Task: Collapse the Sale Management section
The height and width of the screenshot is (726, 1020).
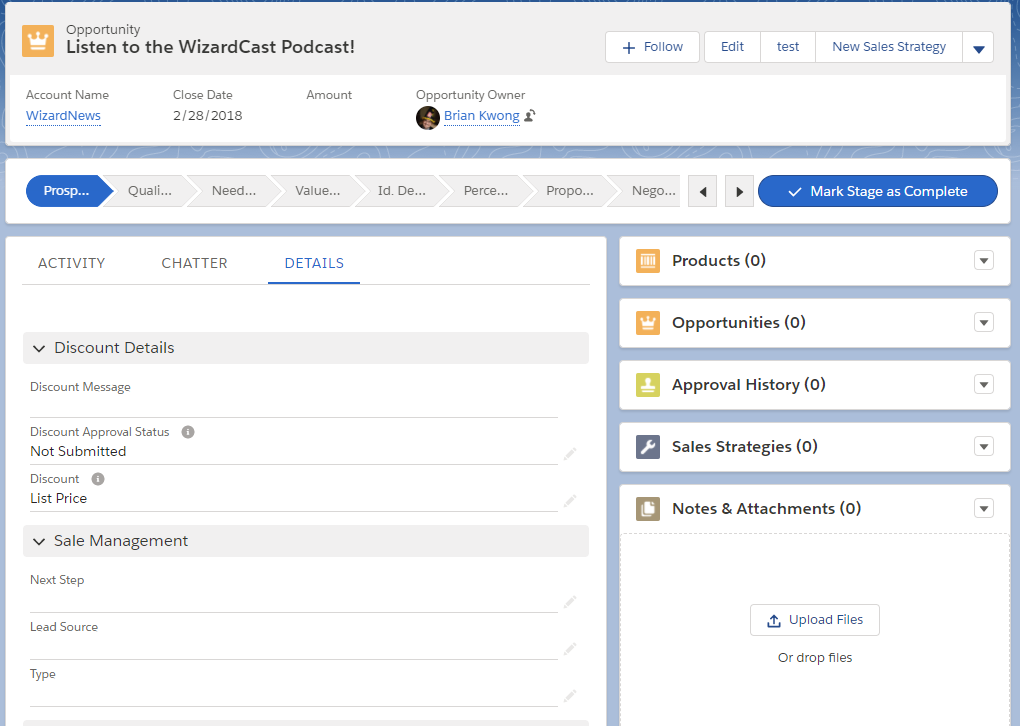Action: coord(39,541)
